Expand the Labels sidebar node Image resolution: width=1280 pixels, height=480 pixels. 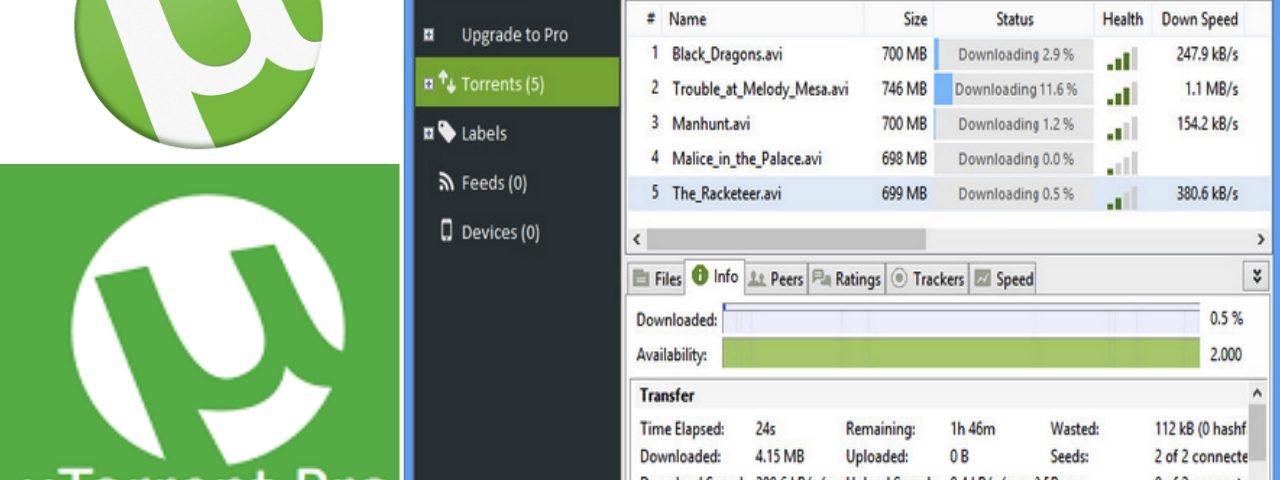tap(429, 133)
